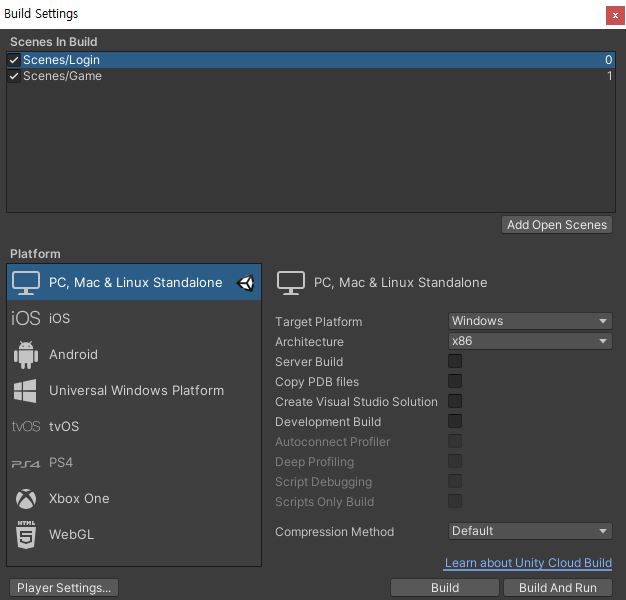Image resolution: width=626 pixels, height=600 pixels.
Task: Click the scene index 1 value
Action: [x=609, y=76]
